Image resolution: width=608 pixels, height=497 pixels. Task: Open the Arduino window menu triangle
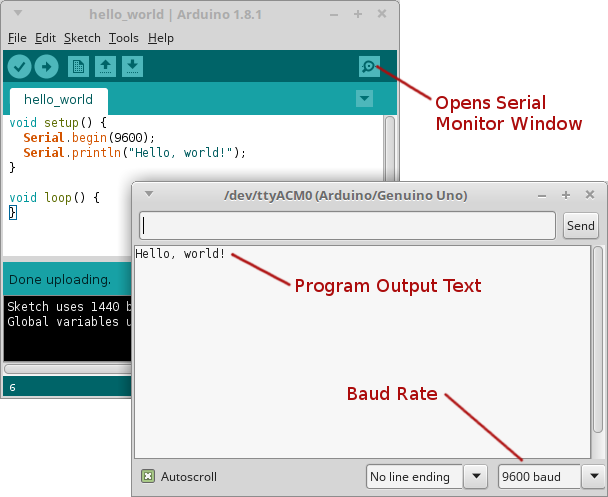pyautogui.click(x=18, y=13)
